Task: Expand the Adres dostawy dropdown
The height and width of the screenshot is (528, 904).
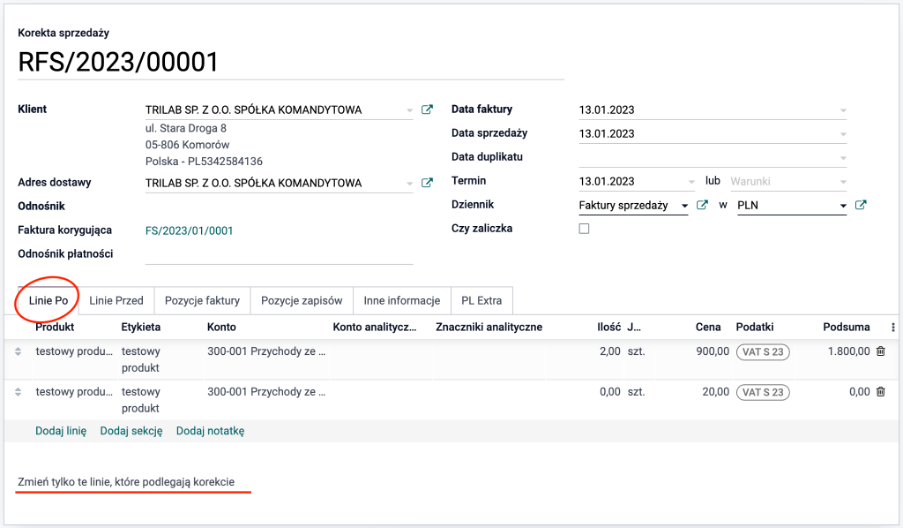Action: (409, 183)
